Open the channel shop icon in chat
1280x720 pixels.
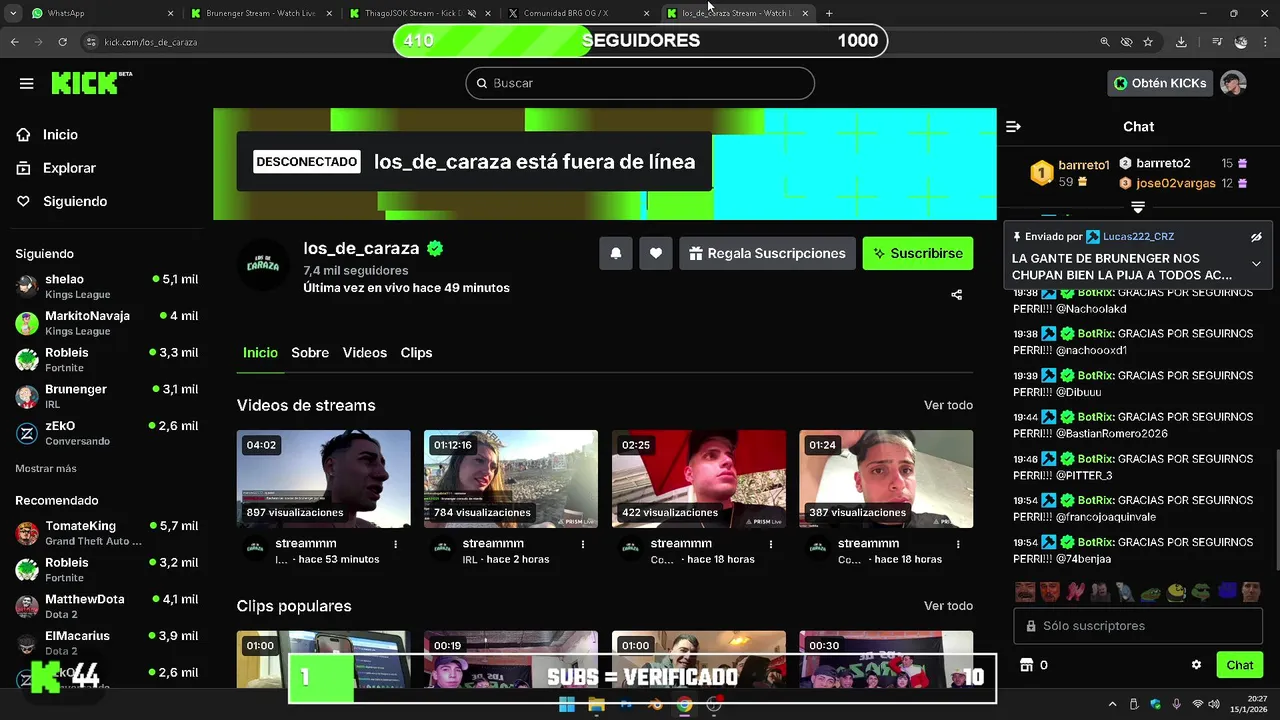[1025, 665]
